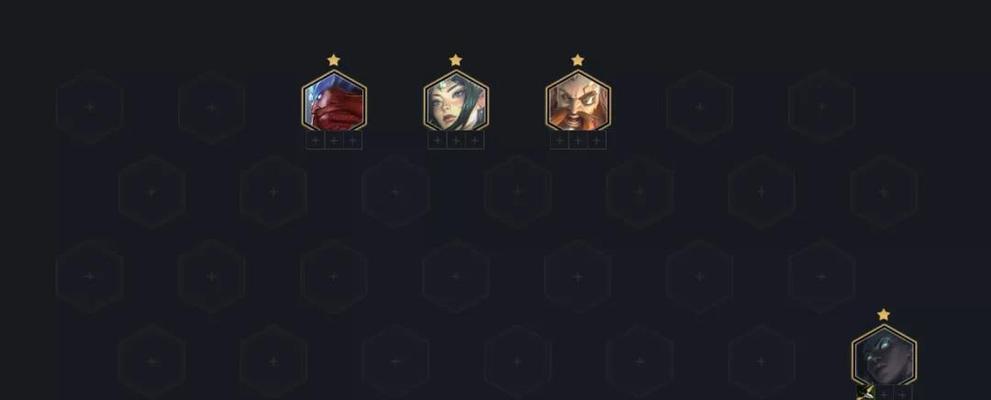Toggle star above the dark-faced champion
Viewport: 991px width, 400px height.
[x=884, y=315]
